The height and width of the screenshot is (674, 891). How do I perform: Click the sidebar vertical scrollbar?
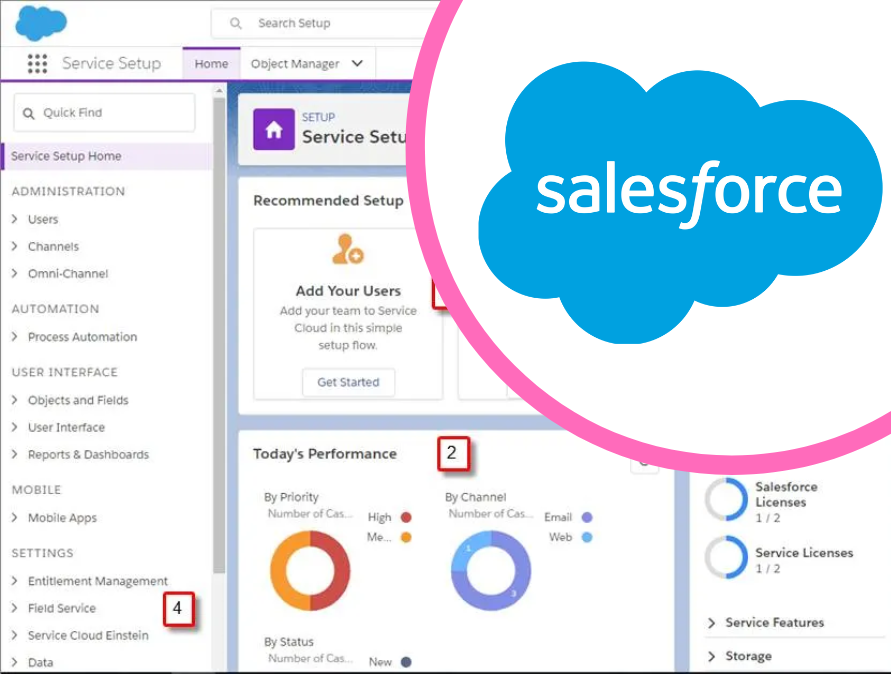click(219, 335)
